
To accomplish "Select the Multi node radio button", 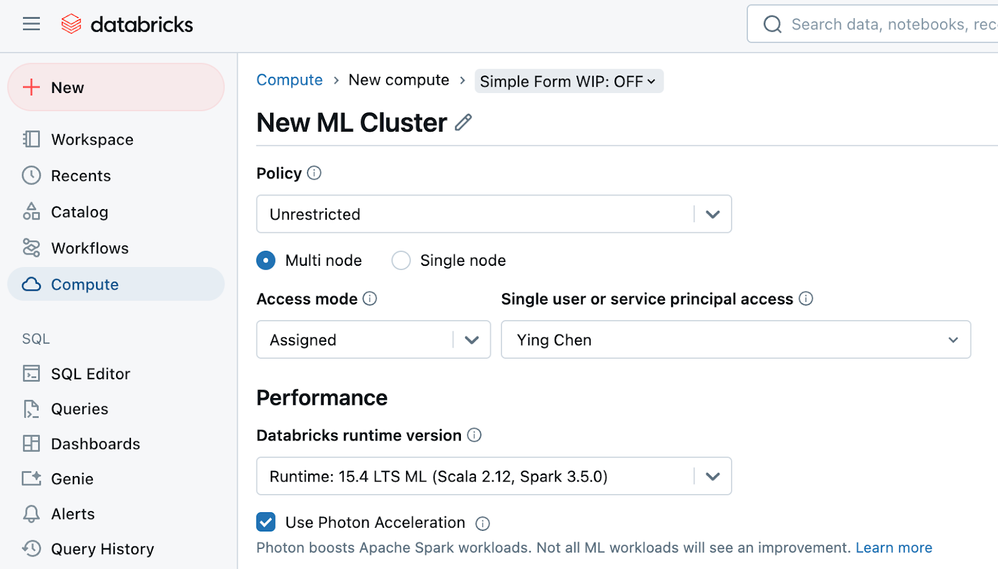I will click(266, 261).
